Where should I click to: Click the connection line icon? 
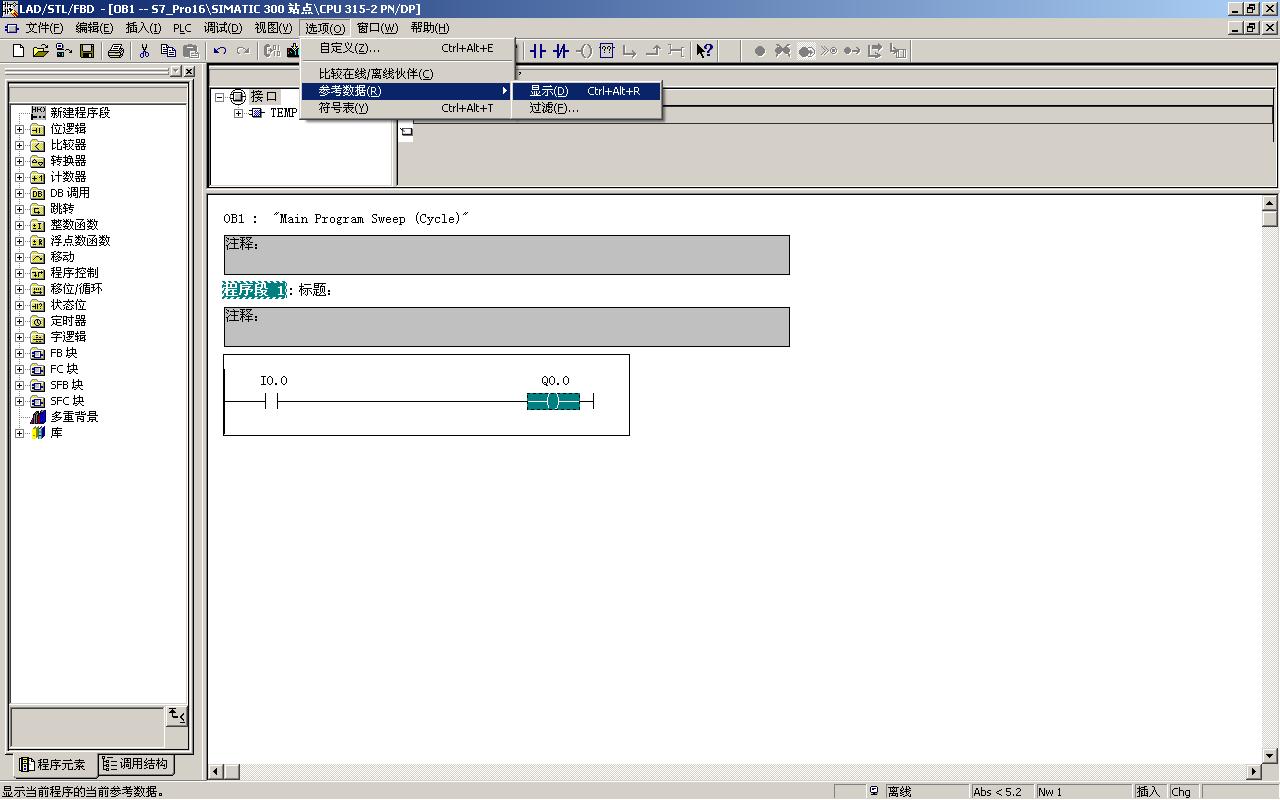(676, 51)
